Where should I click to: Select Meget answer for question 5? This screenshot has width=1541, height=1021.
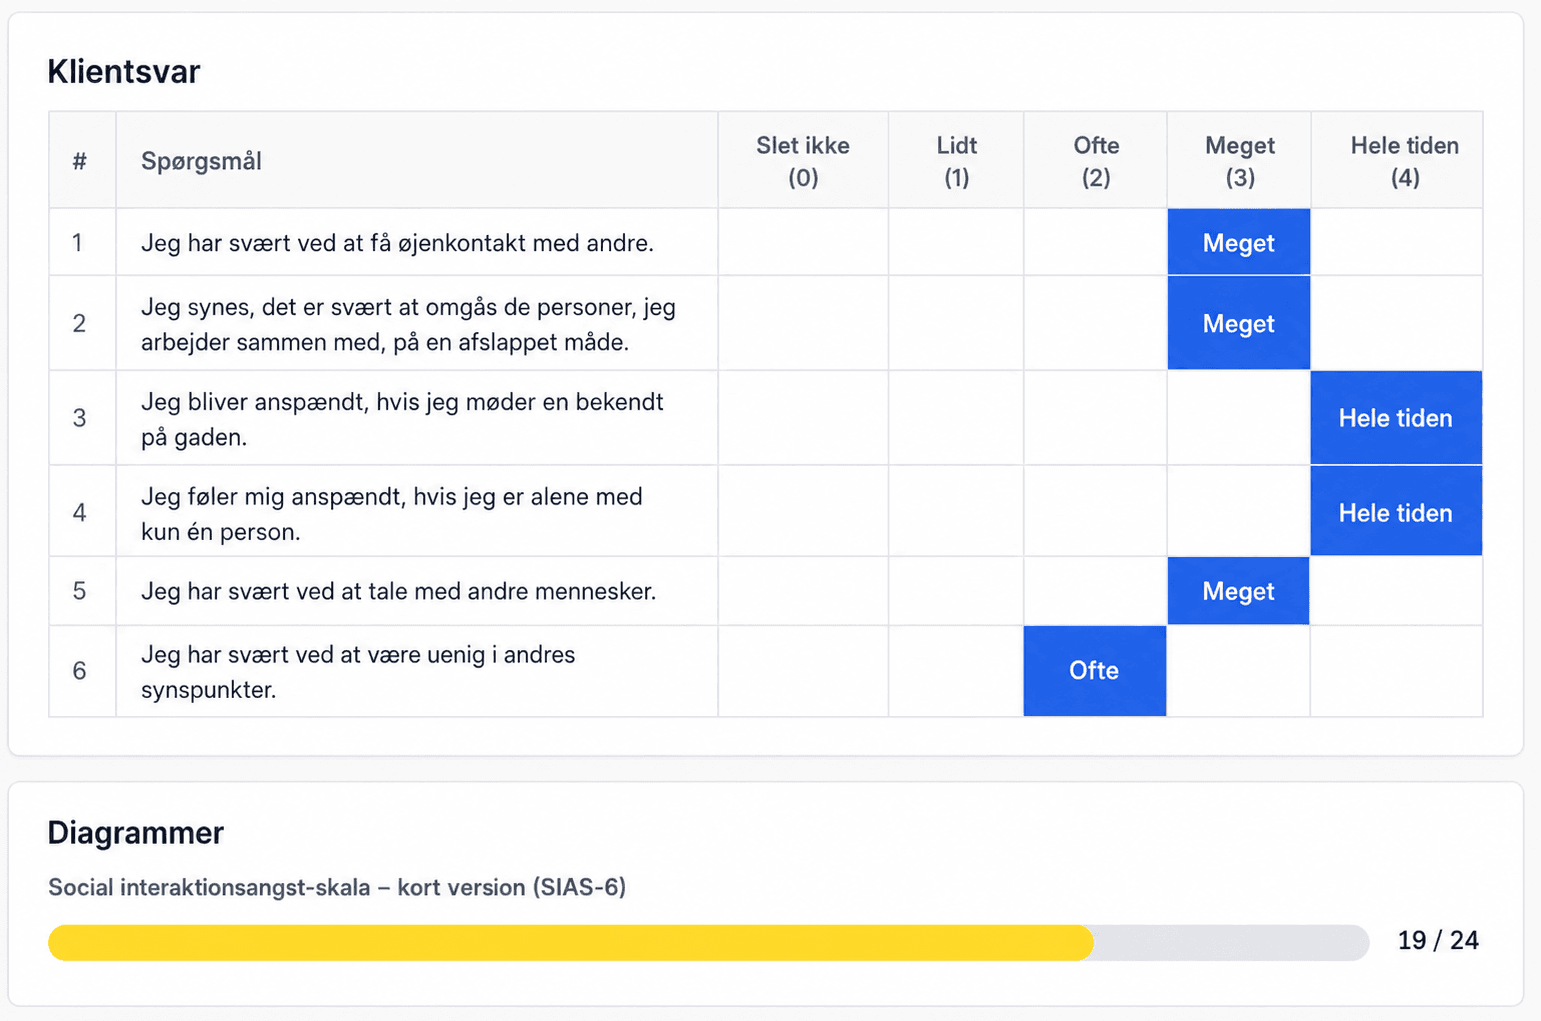(1238, 591)
